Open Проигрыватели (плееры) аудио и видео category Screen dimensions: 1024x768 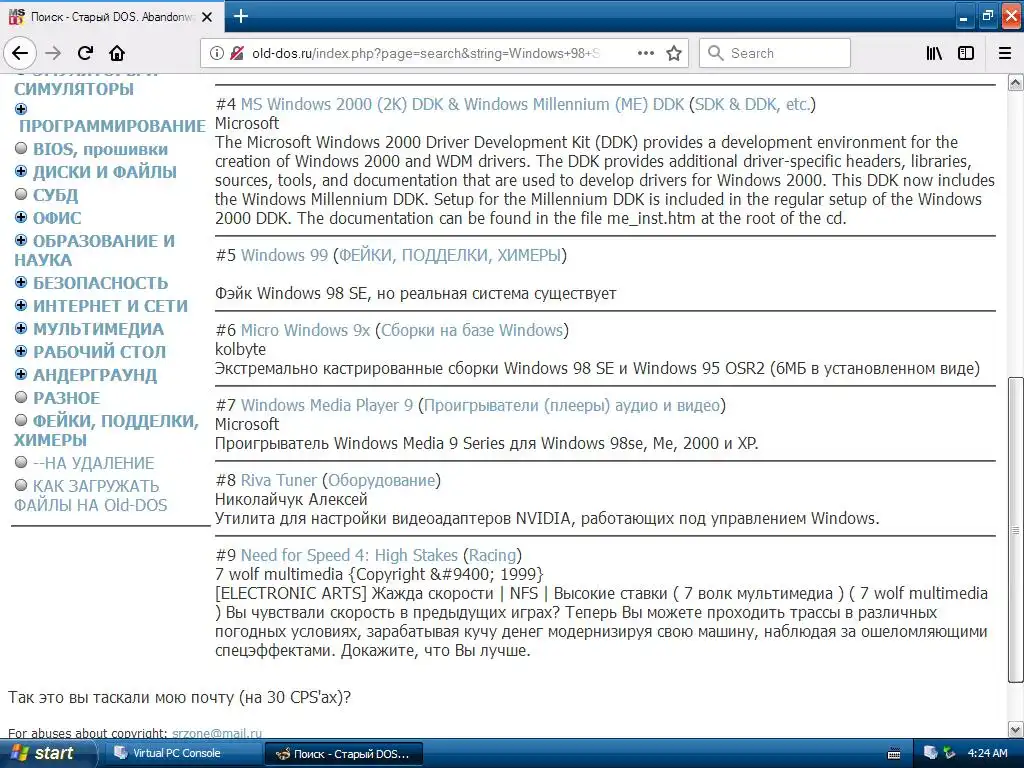[571, 406]
